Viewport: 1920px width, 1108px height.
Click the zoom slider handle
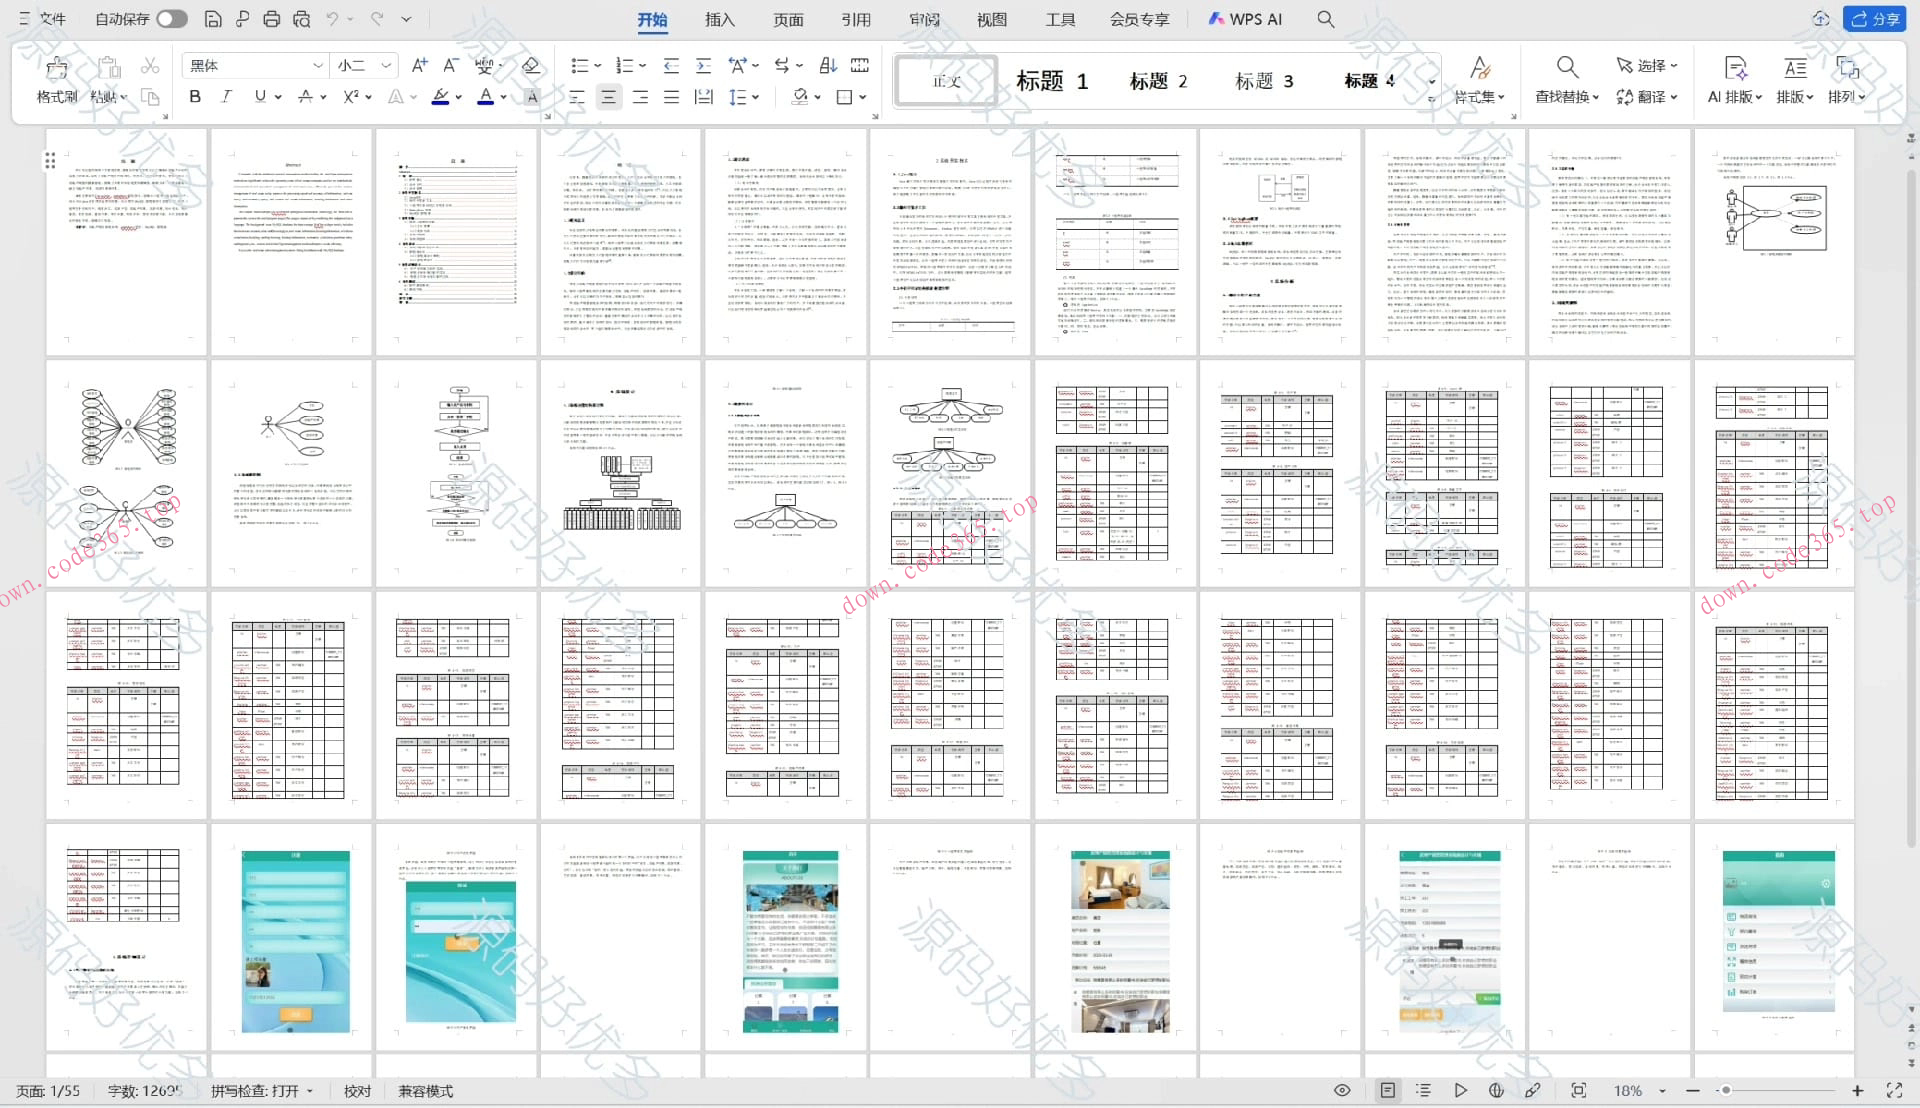pyautogui.click(x=1726, y=1091)
